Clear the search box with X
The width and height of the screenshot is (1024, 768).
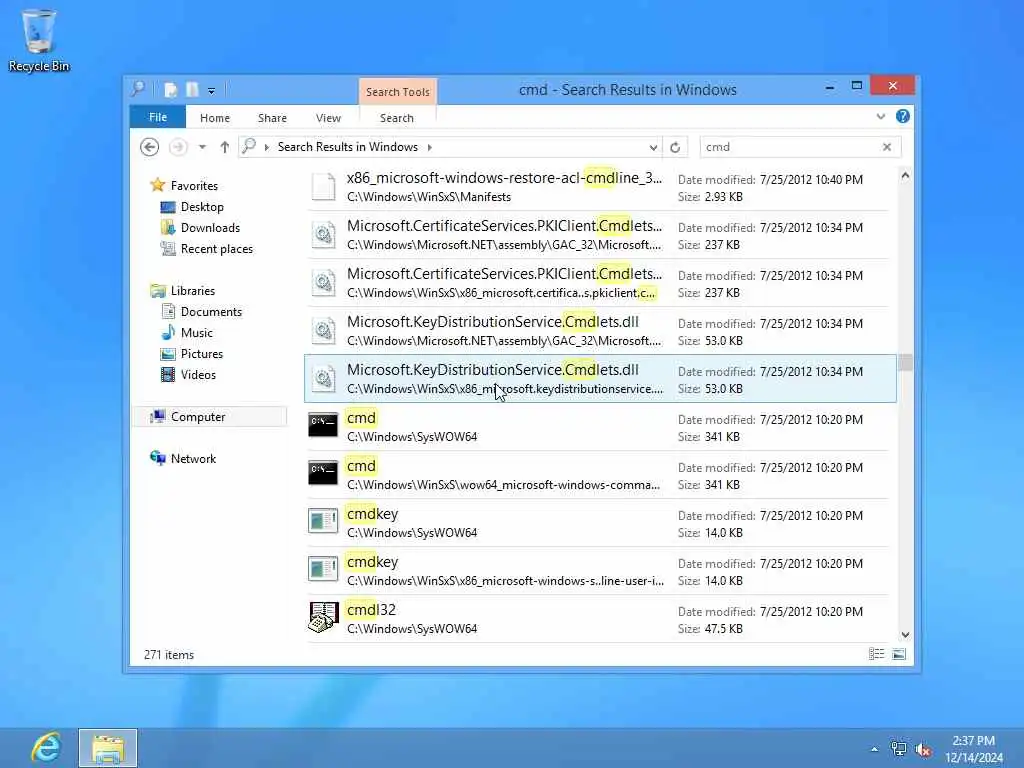(887, 147)
